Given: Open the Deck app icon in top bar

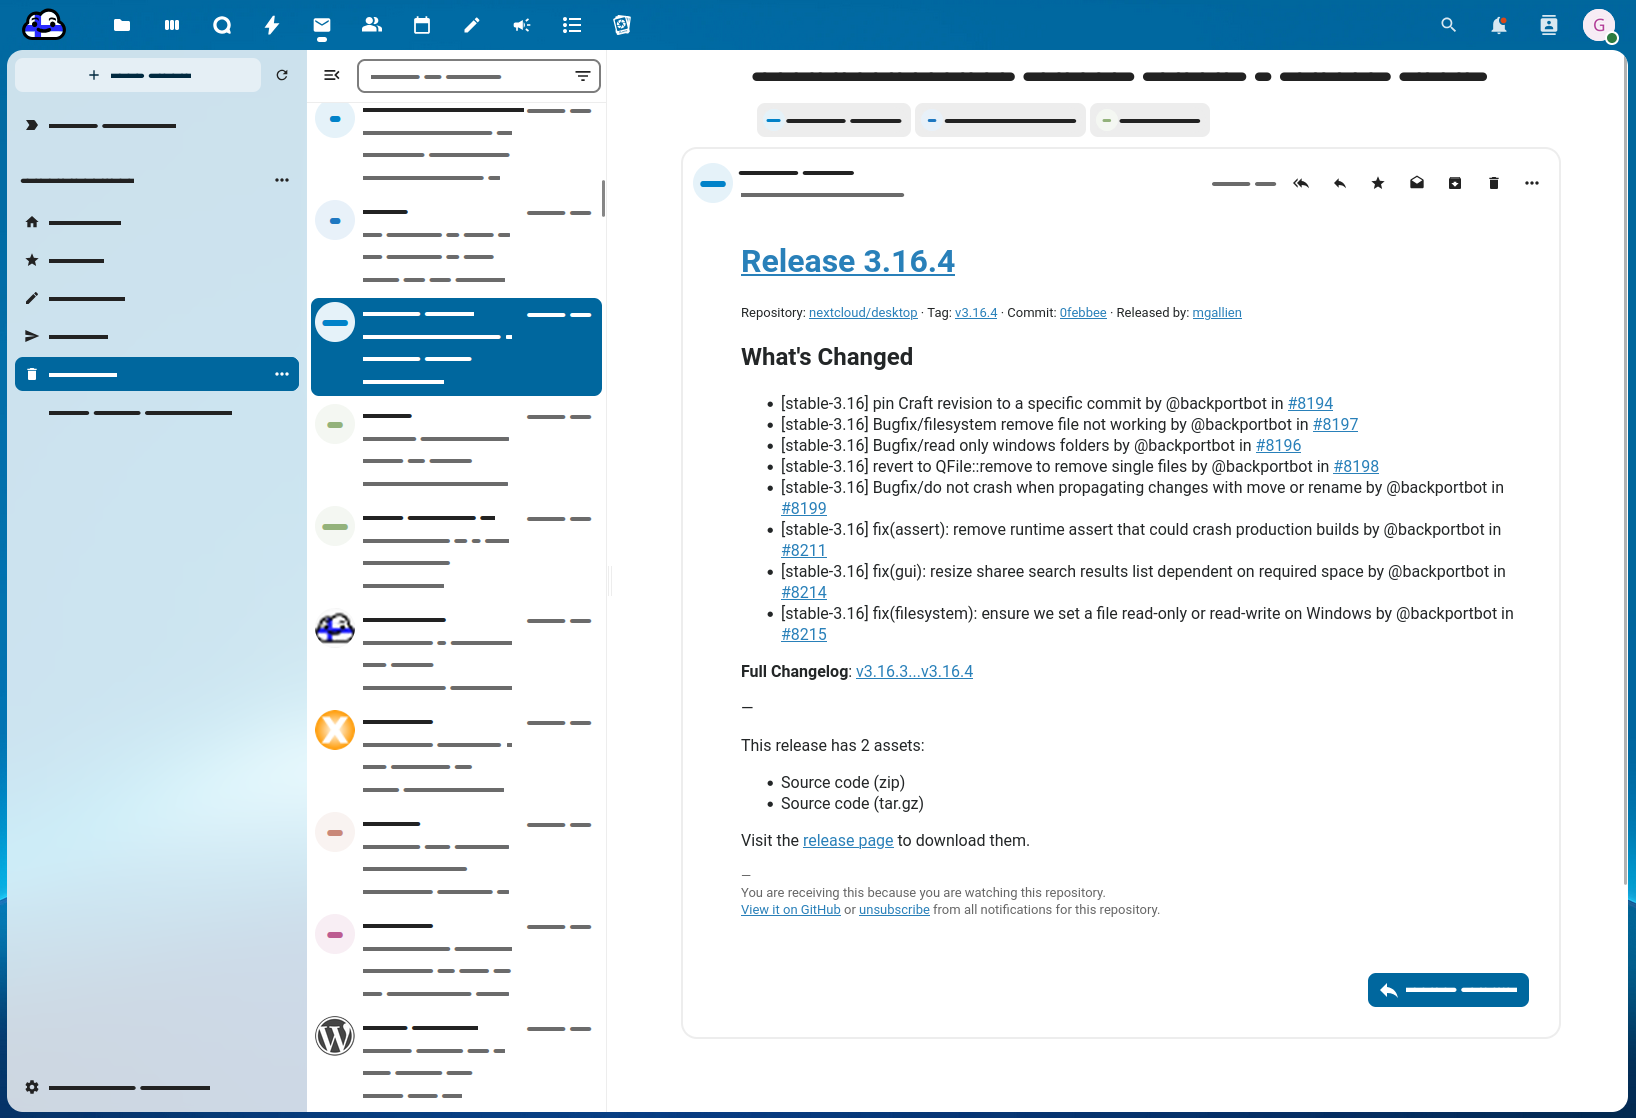Looking at the screenshot, I should 172,25.
